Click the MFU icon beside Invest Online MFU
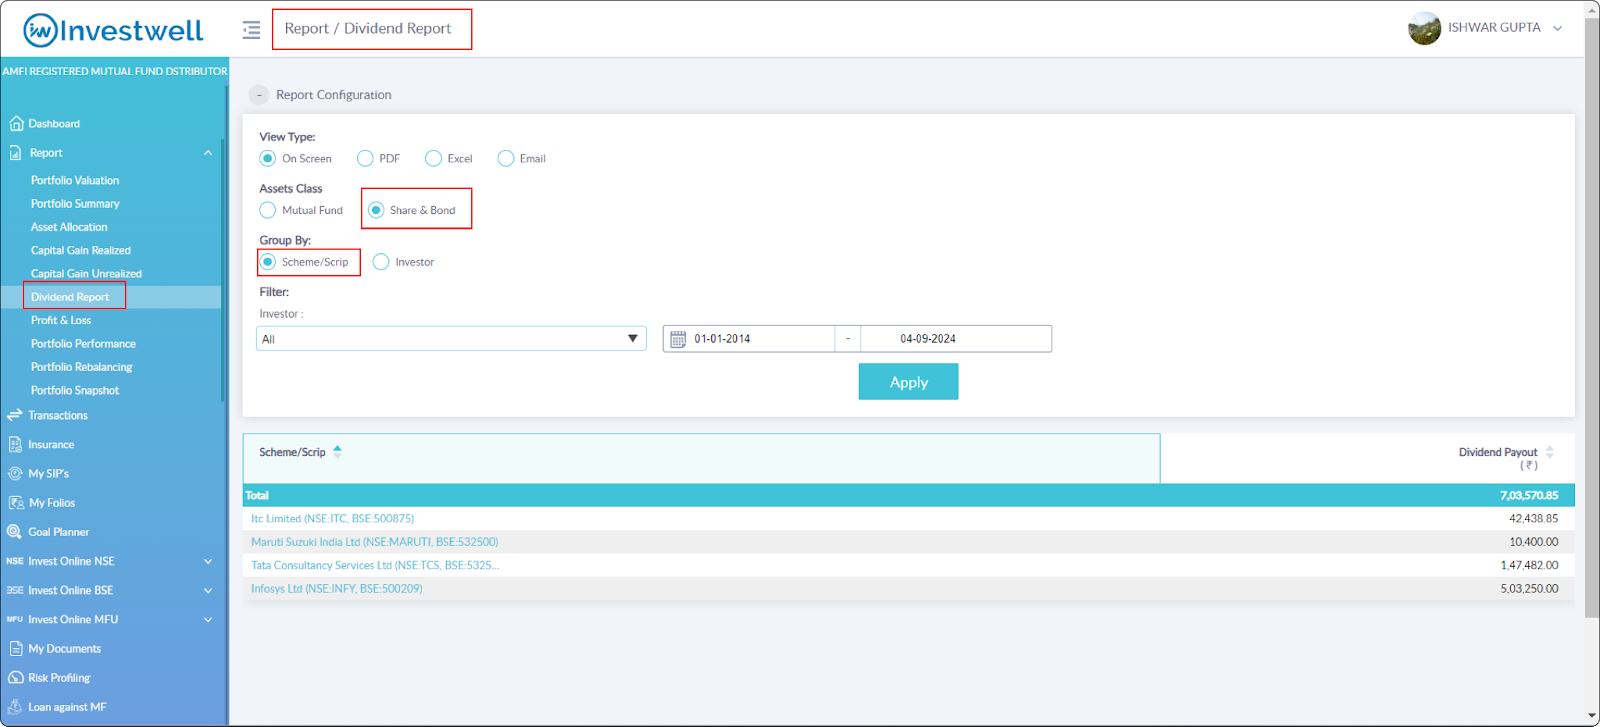This screenshot has width=1600, height=727. point(15,619)
